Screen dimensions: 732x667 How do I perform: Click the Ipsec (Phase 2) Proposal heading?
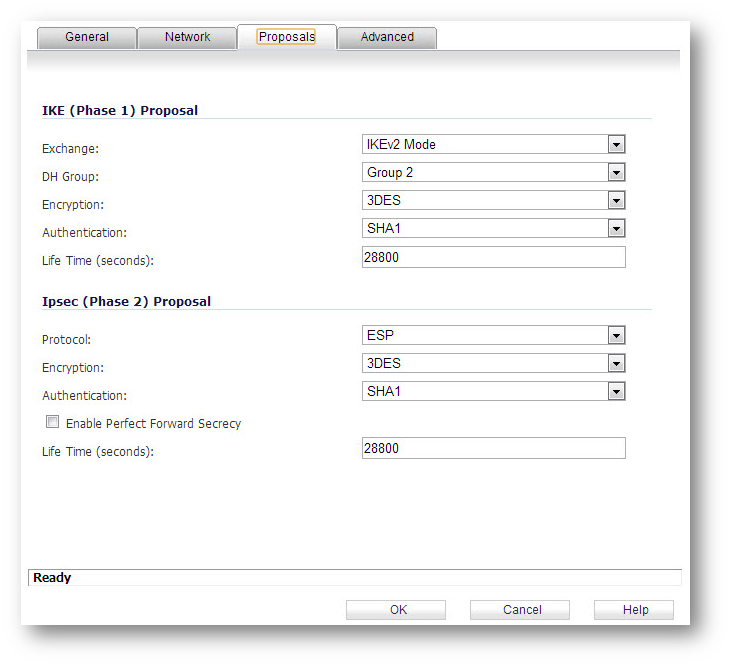click(127, 302)
